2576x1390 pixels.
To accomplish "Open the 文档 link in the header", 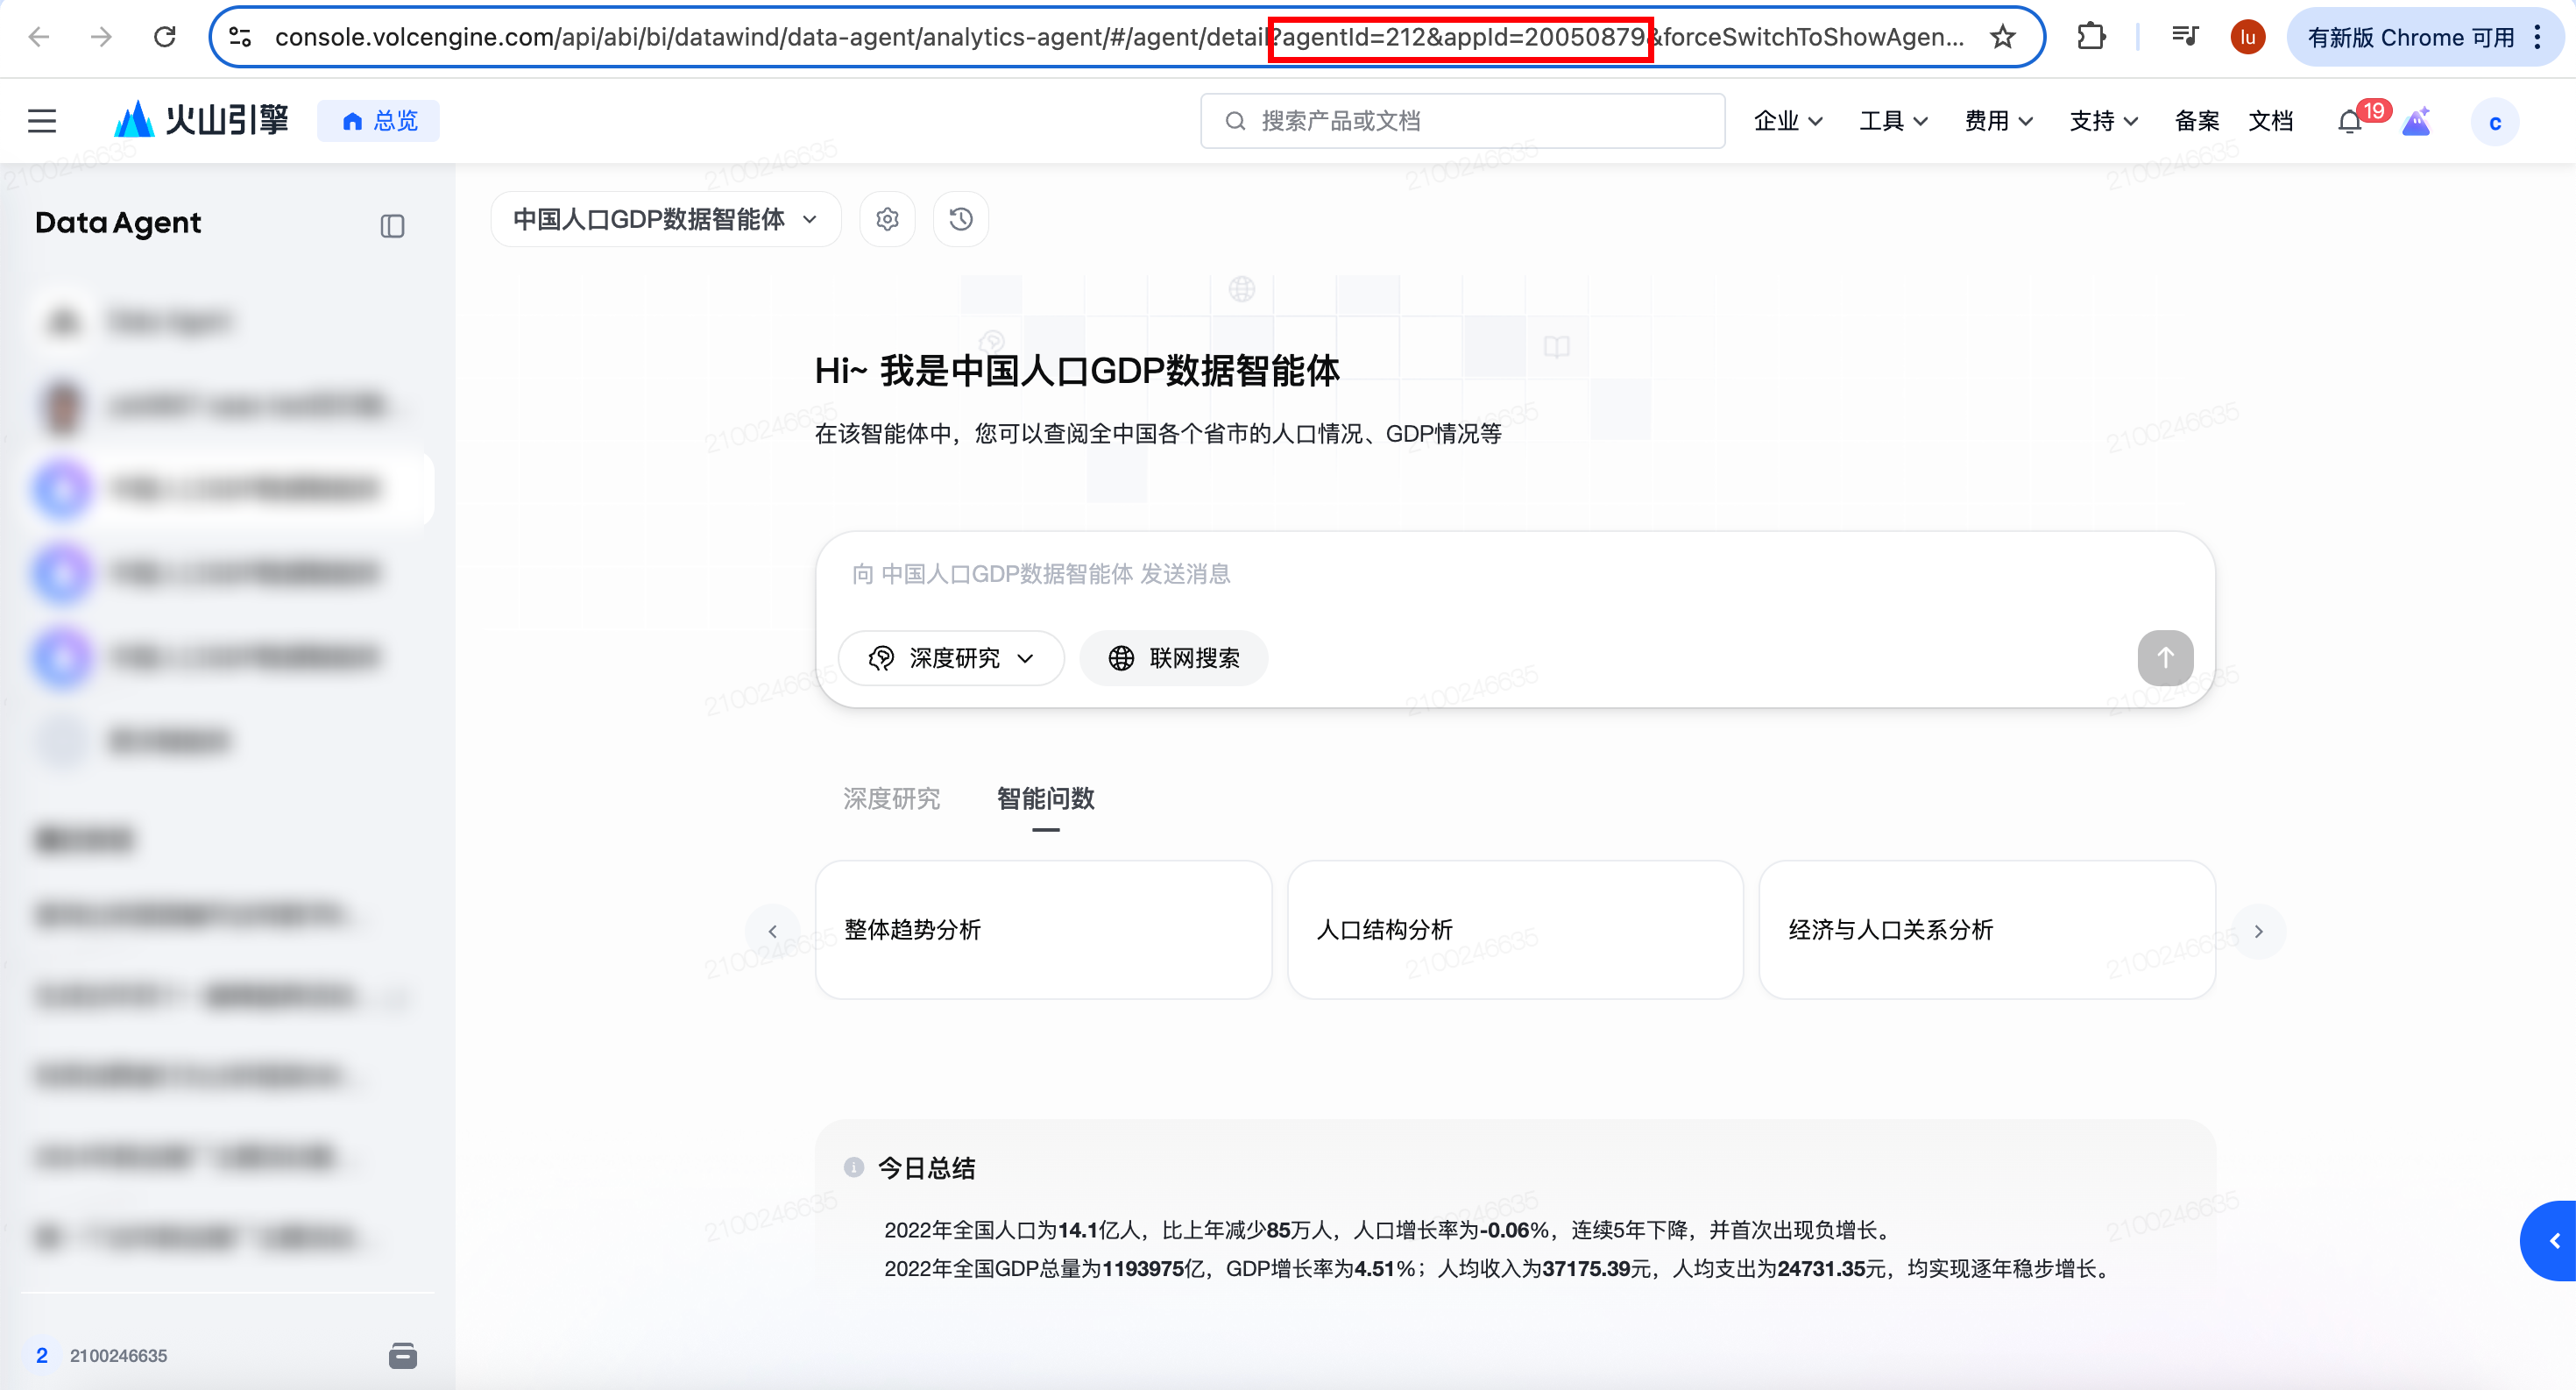I will tap(2270, 122).
